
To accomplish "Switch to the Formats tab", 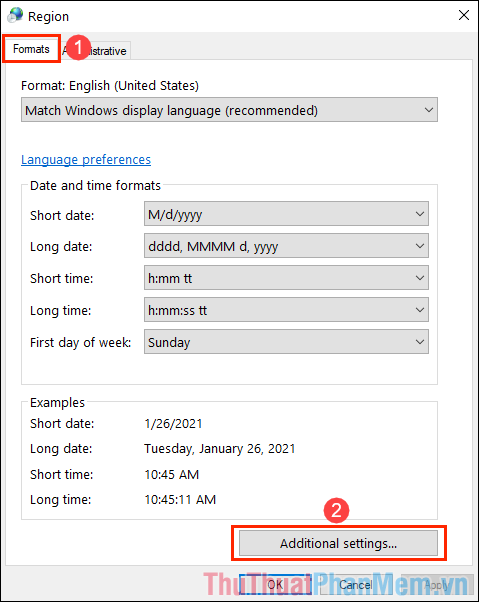I will pyautogui.click(x=31, y=49).
